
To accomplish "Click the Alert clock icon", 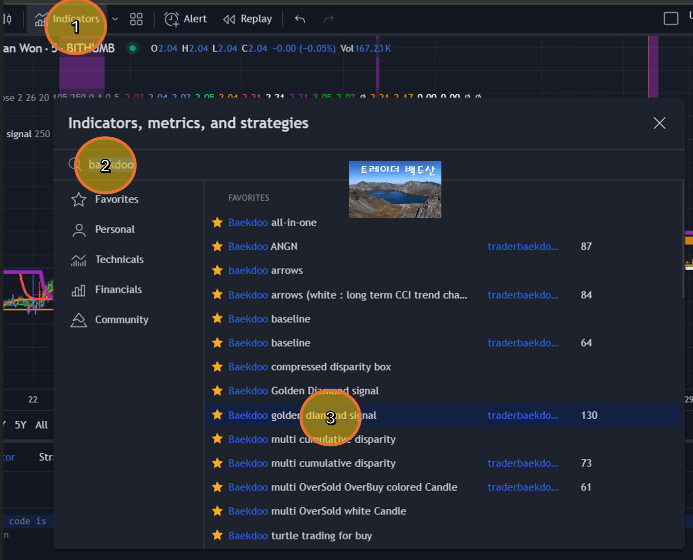I will click(x=172, y=19).
